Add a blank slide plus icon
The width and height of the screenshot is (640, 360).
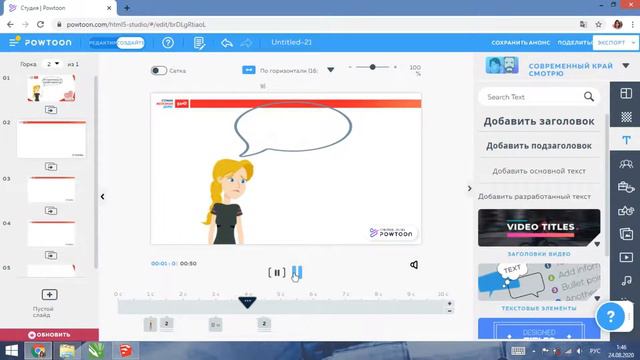point(49,294)
